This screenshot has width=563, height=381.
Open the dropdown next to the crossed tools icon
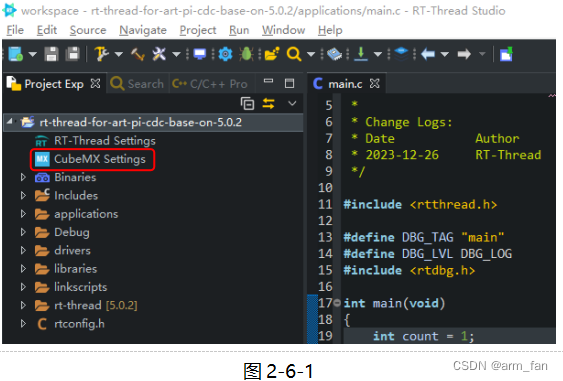tap(176, 55)
